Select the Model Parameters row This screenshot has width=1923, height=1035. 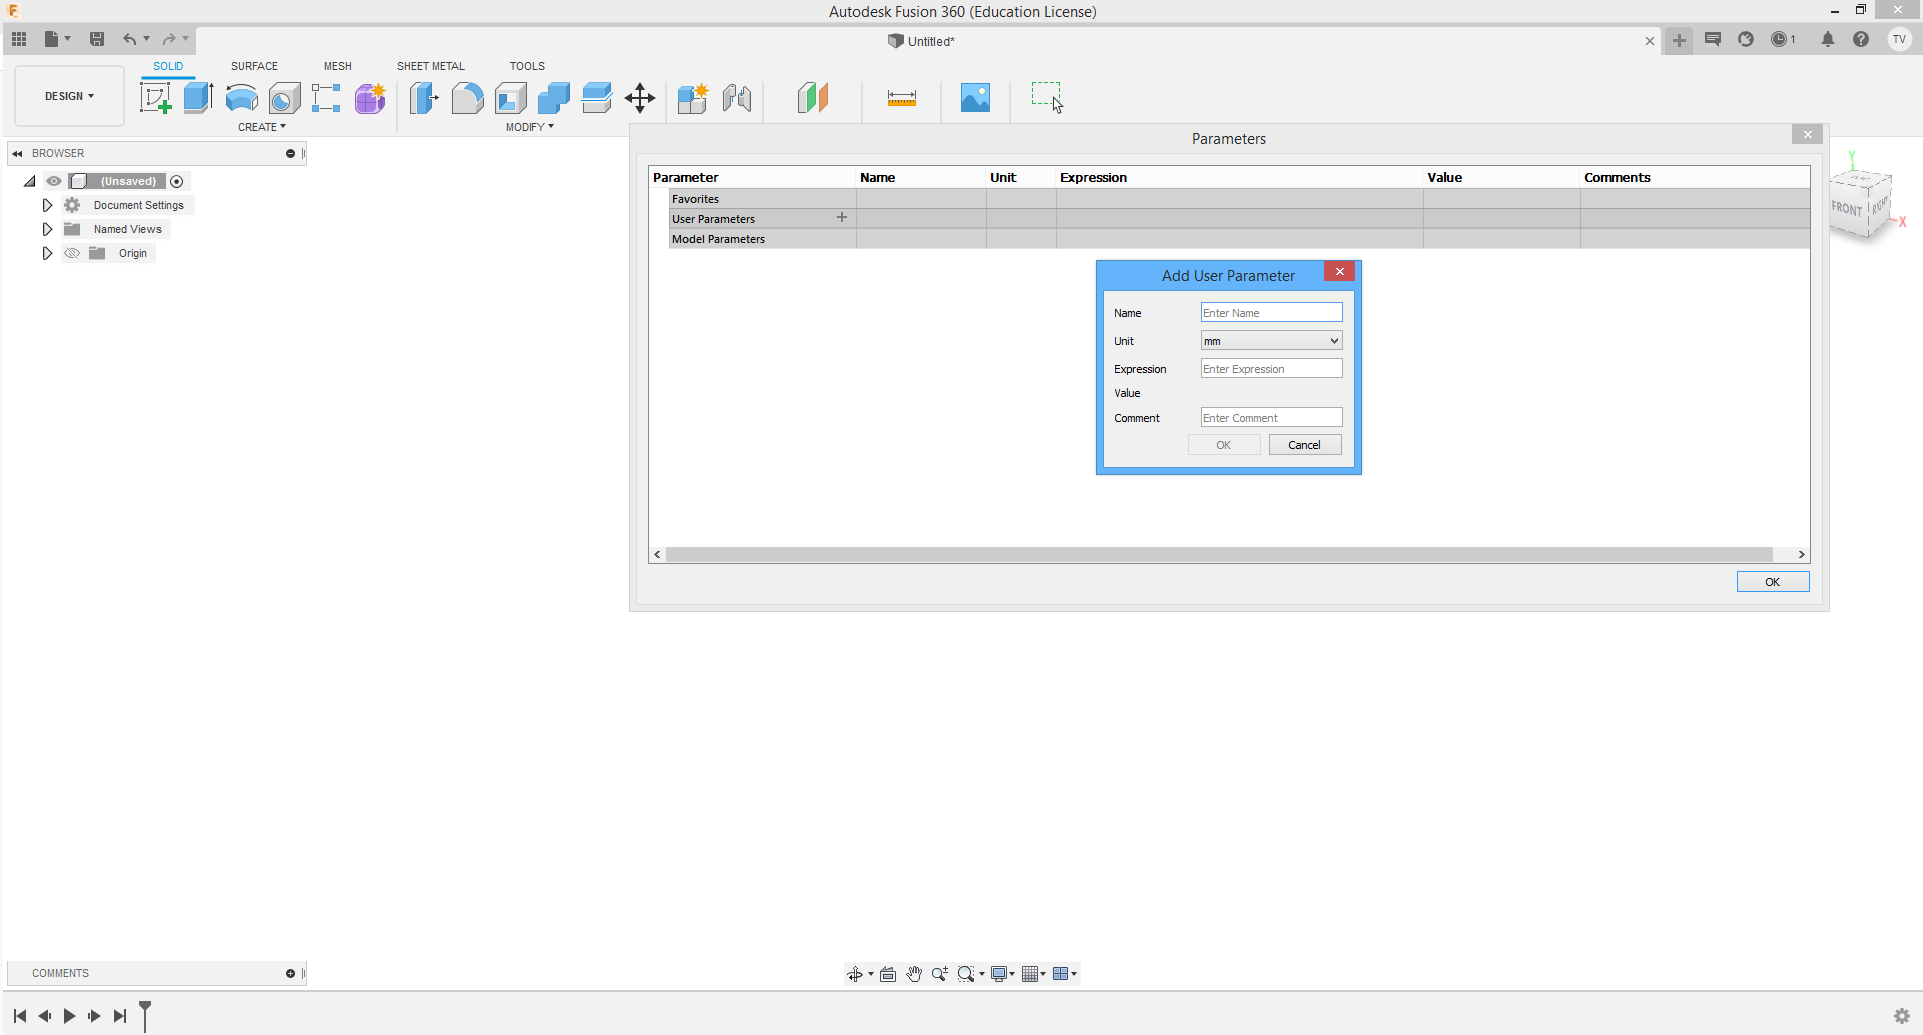click(1239, 239)
